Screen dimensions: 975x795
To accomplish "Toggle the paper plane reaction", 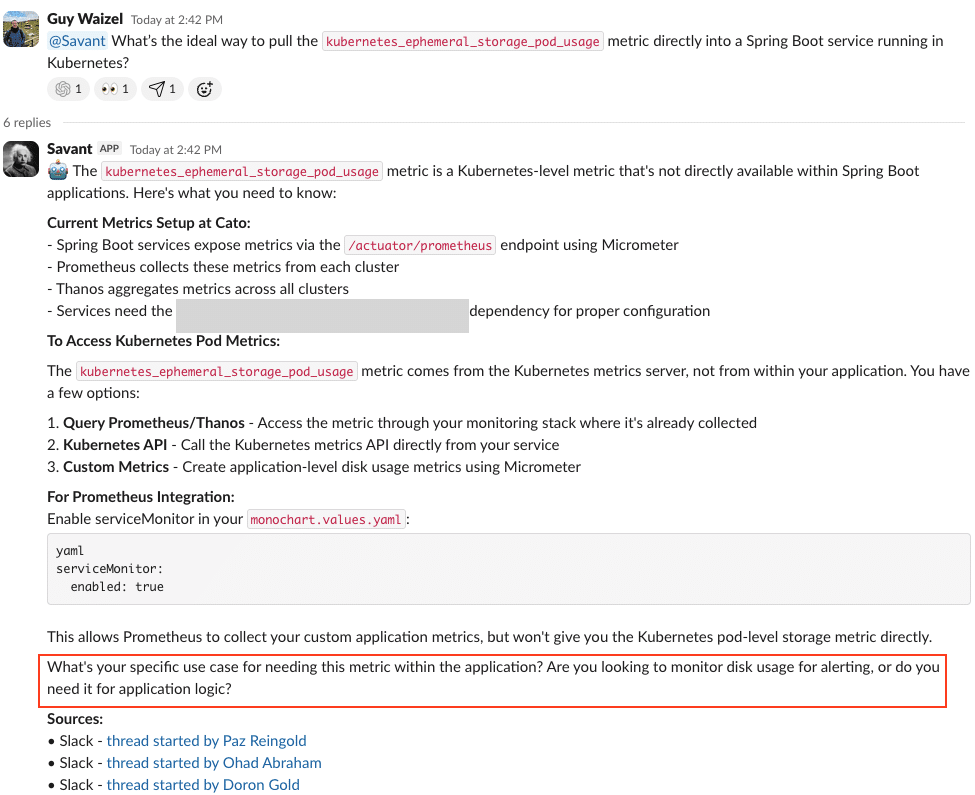I will click(x=161, y=89).
